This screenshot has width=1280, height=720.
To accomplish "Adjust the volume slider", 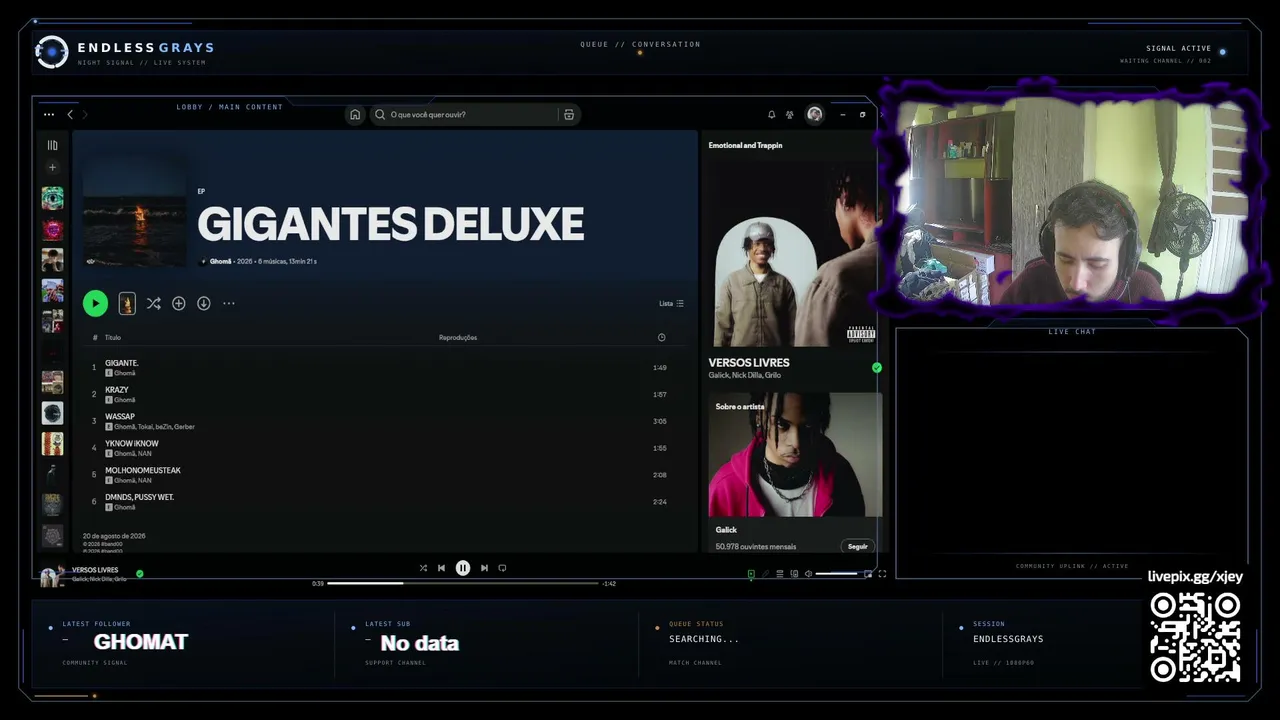I will pos(837,574).
